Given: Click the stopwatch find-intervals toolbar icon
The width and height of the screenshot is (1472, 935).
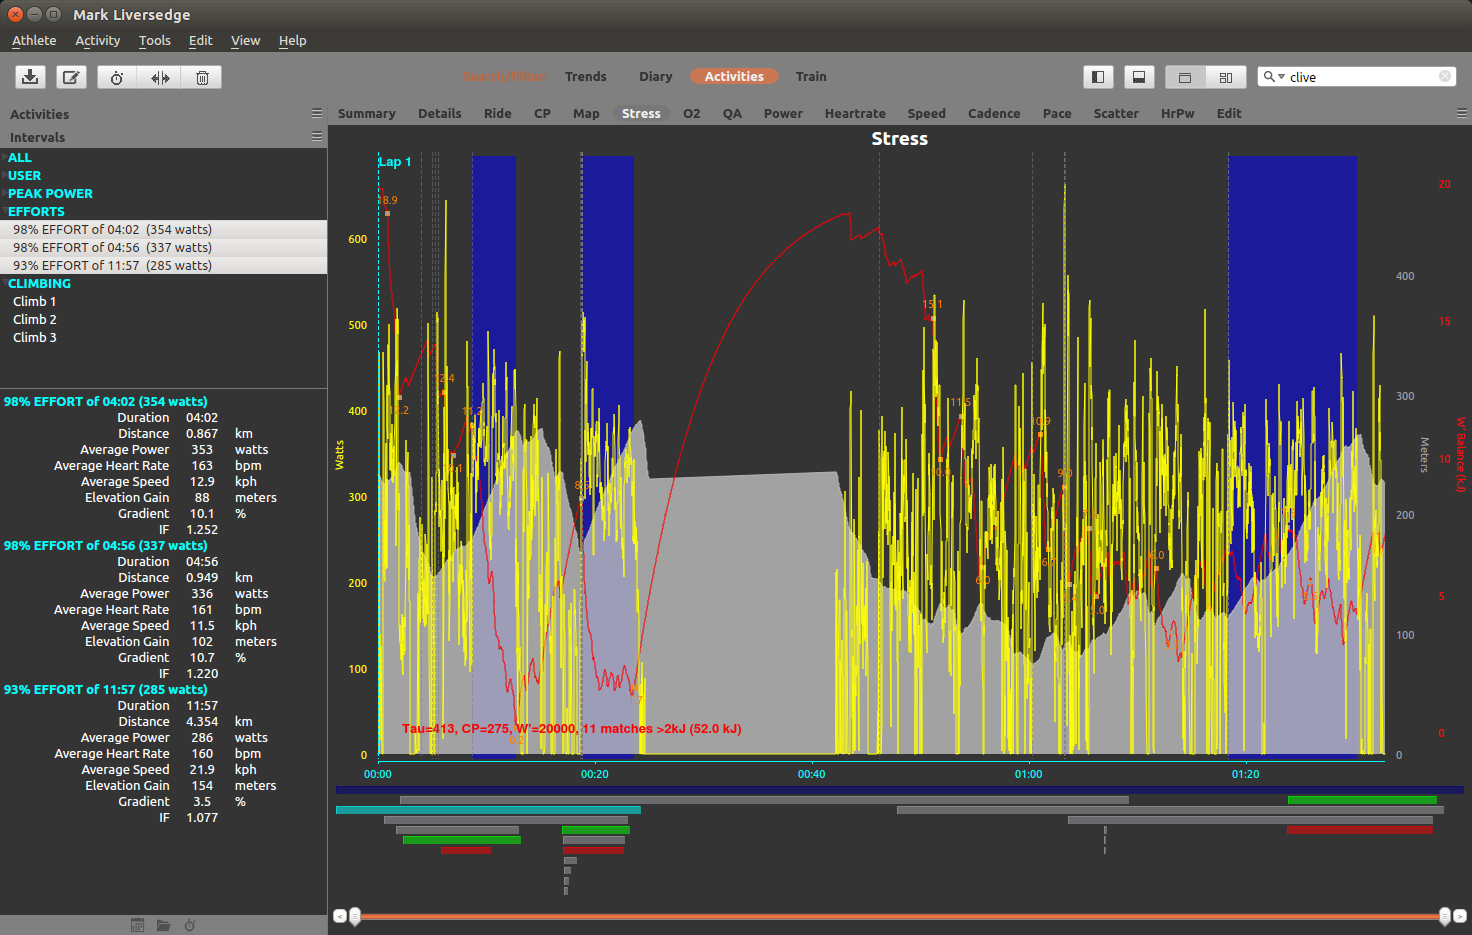Looking at the screenshot, I should tap(117, 77).
